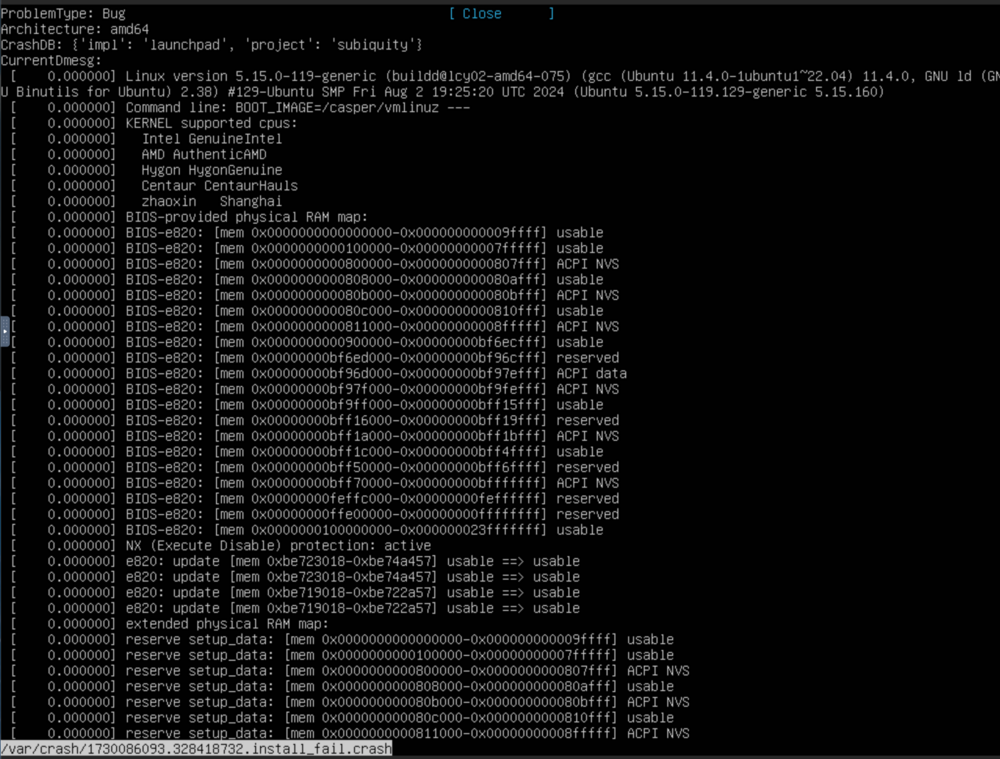Screen dimensions: 1000x759
Task: Click BIOS-e820 line starting 0x100000000 usable
Action: click(306, 529)
